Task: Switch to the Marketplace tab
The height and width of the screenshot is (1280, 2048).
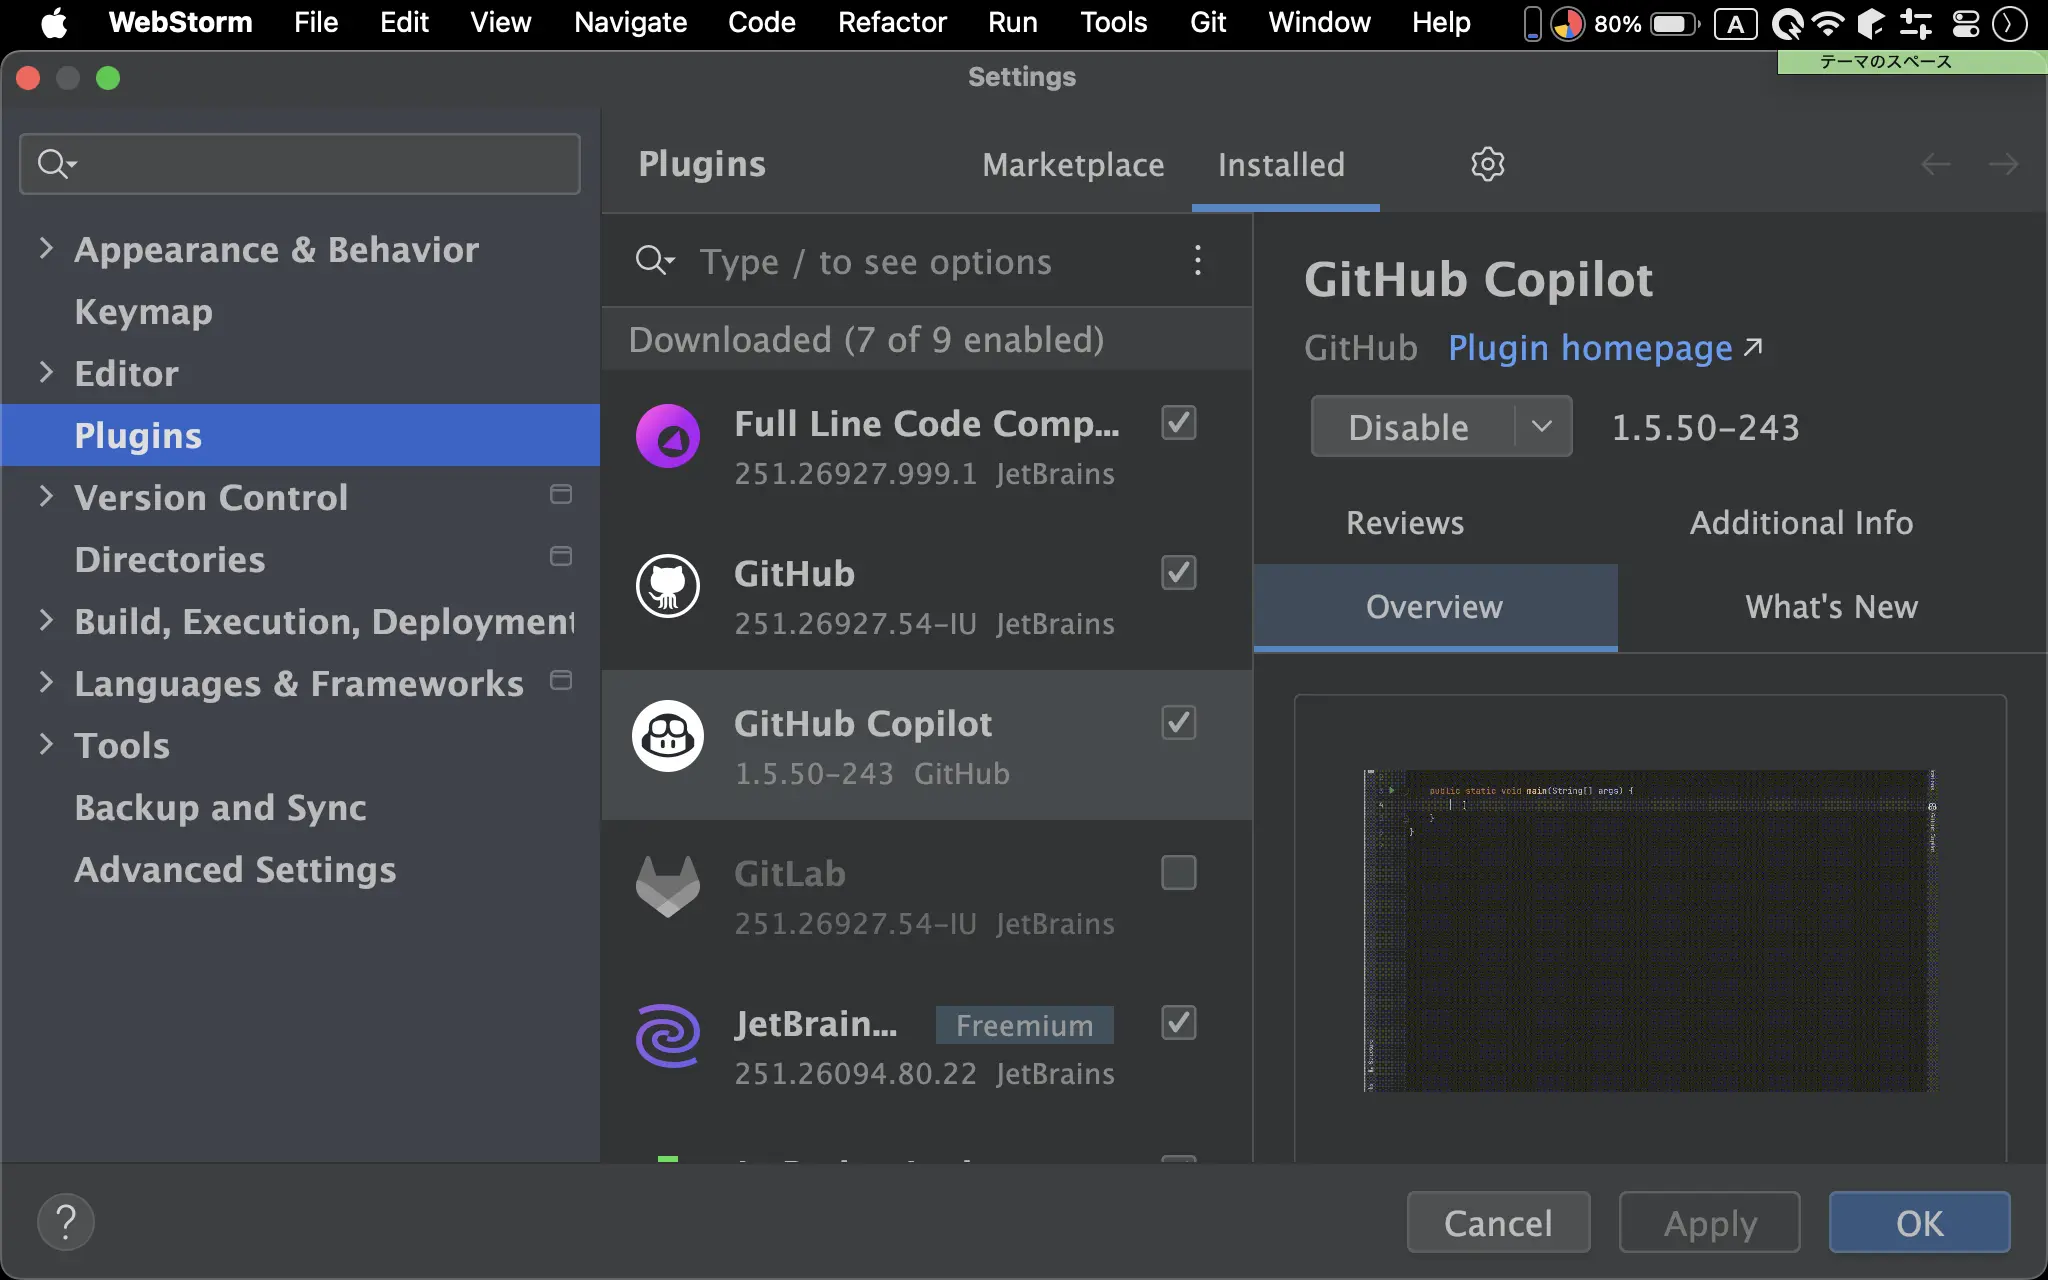Action: 1073,165
